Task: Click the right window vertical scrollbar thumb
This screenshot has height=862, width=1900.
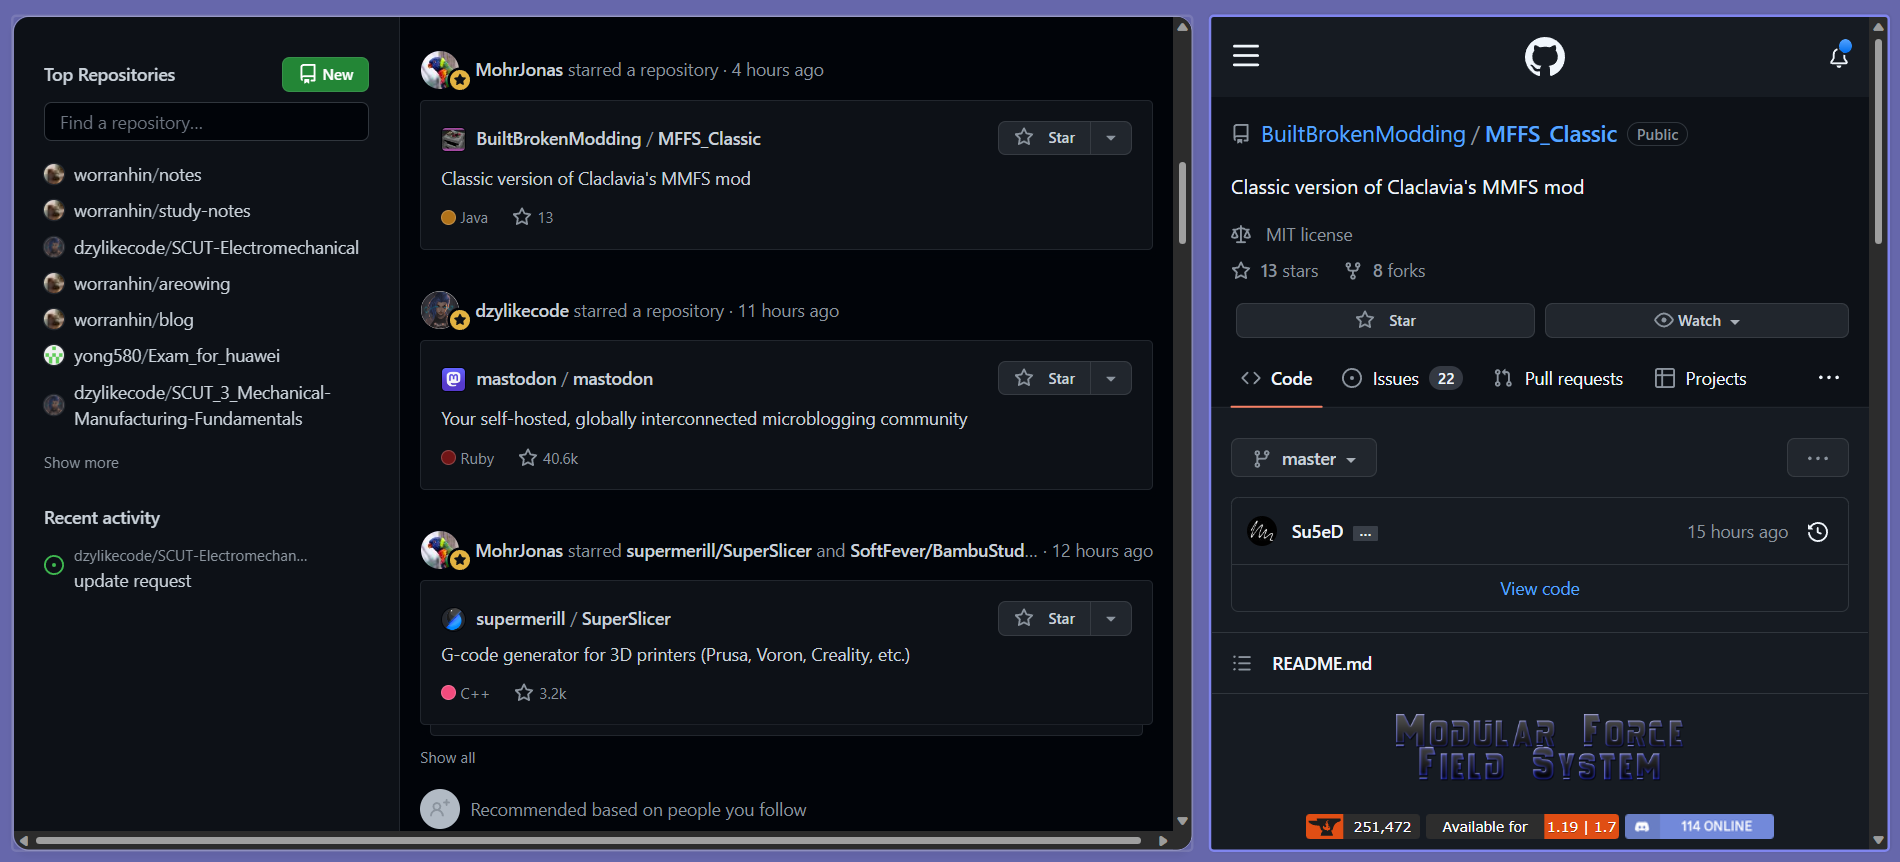Action: point(1878,140)
